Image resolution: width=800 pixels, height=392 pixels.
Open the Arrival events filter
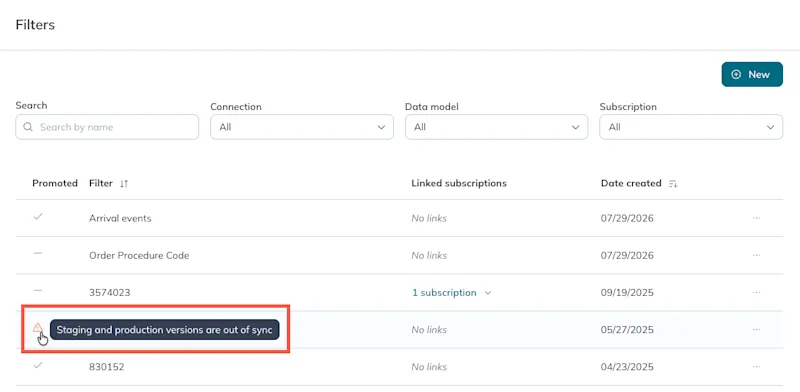click(x=120, y=218)
